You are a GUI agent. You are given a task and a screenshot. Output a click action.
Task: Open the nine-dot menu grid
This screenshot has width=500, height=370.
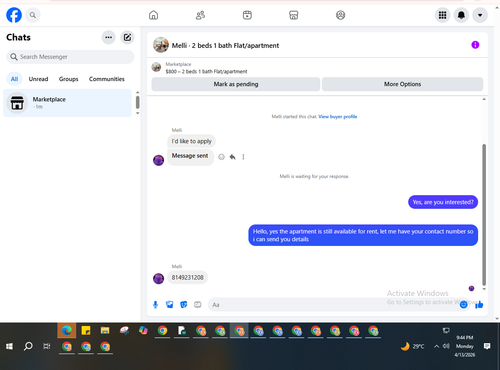pos(442,15)
